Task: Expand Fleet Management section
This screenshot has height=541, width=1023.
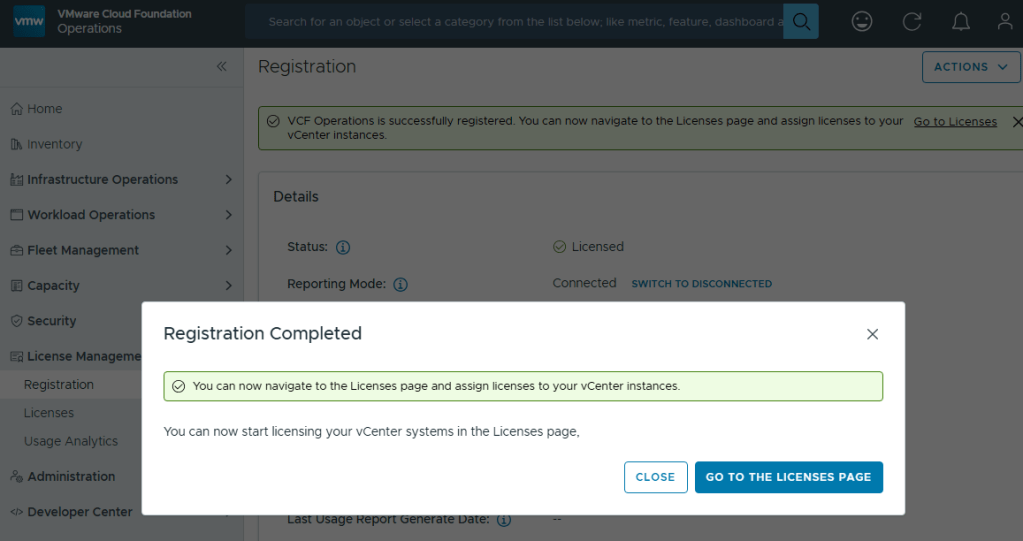Action: (x=228, y=250)
